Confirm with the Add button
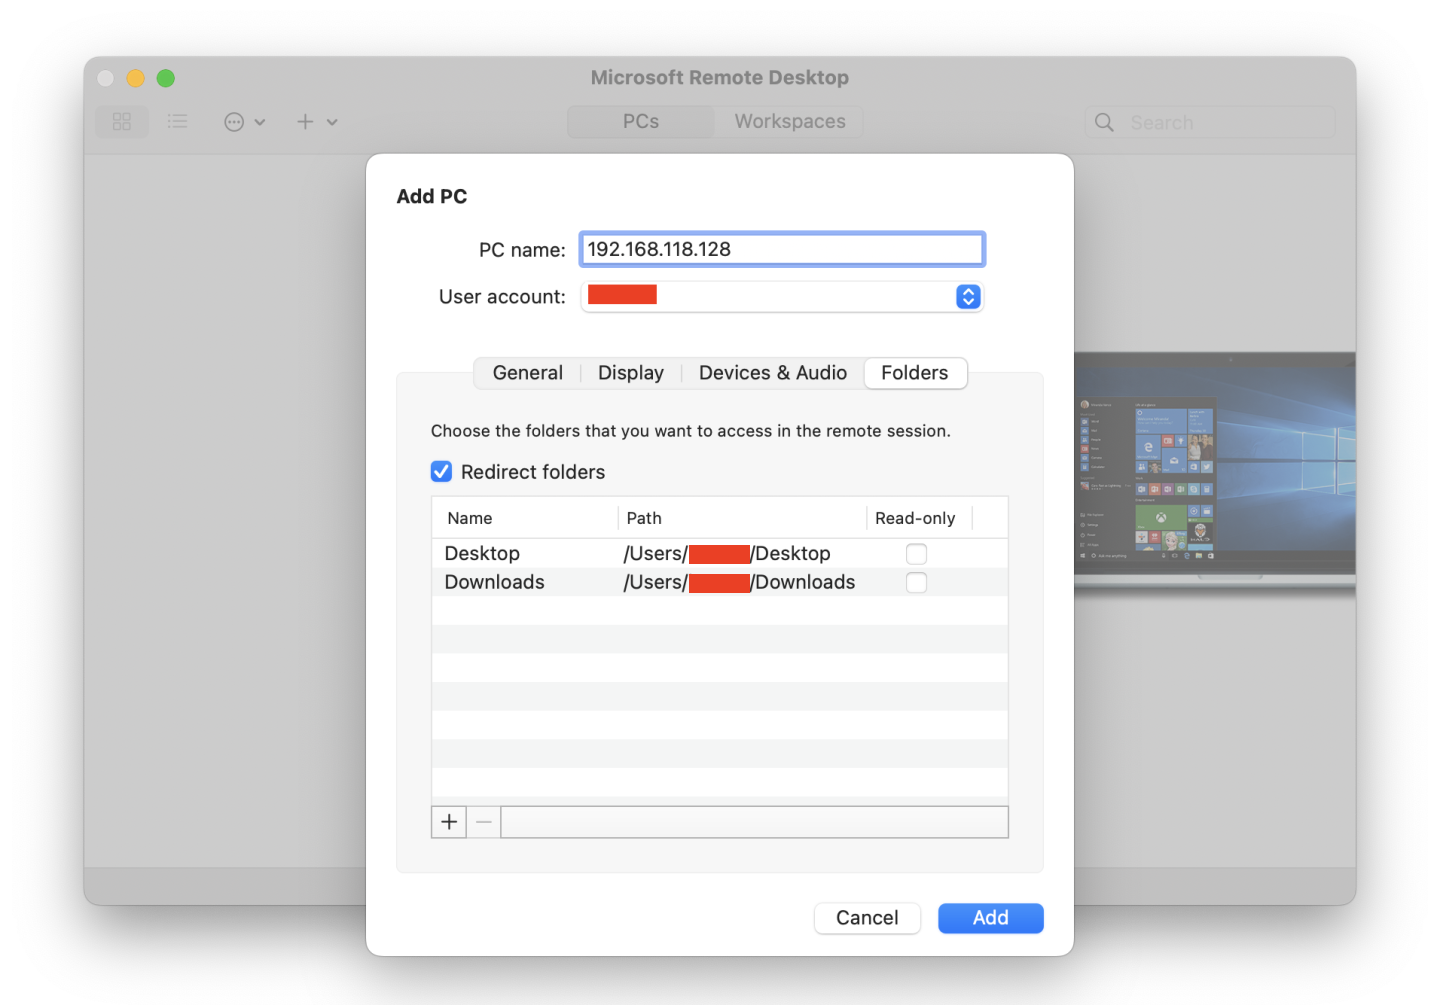Screen dimensions: 1440x1005 (991, 918)
